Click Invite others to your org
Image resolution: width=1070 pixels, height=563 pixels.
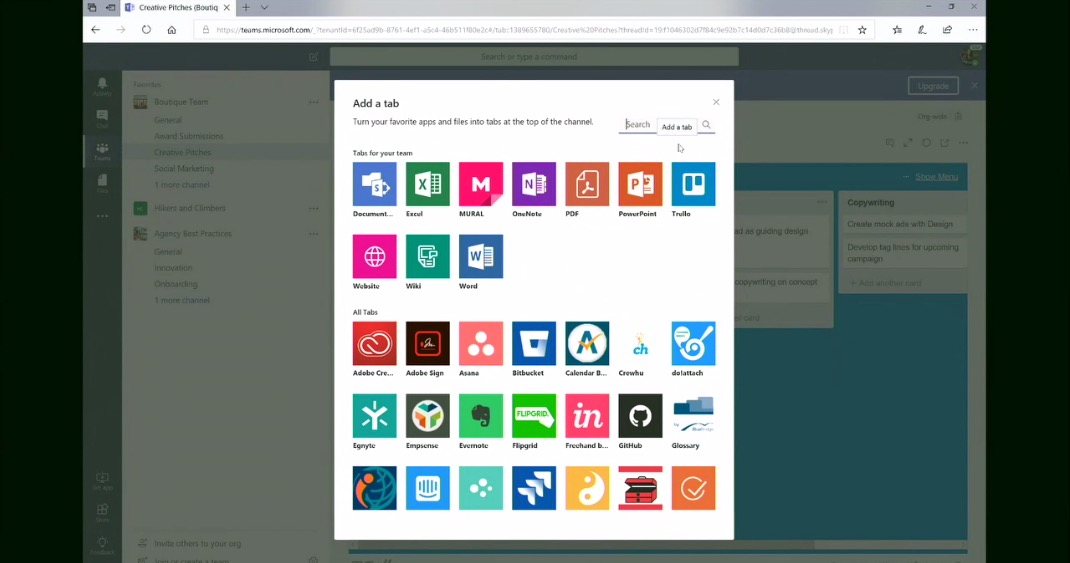coord(197,544)
